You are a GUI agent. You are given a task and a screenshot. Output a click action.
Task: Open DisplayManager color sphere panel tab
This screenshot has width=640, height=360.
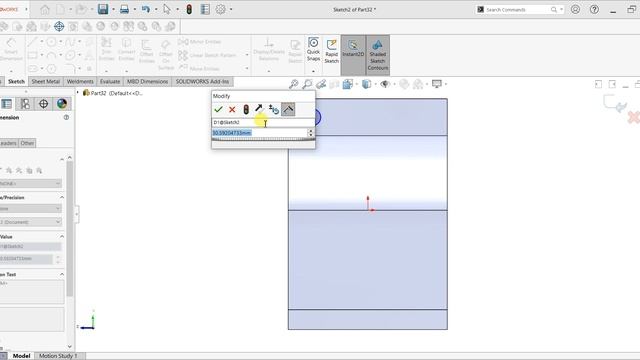tap(62, 104)
